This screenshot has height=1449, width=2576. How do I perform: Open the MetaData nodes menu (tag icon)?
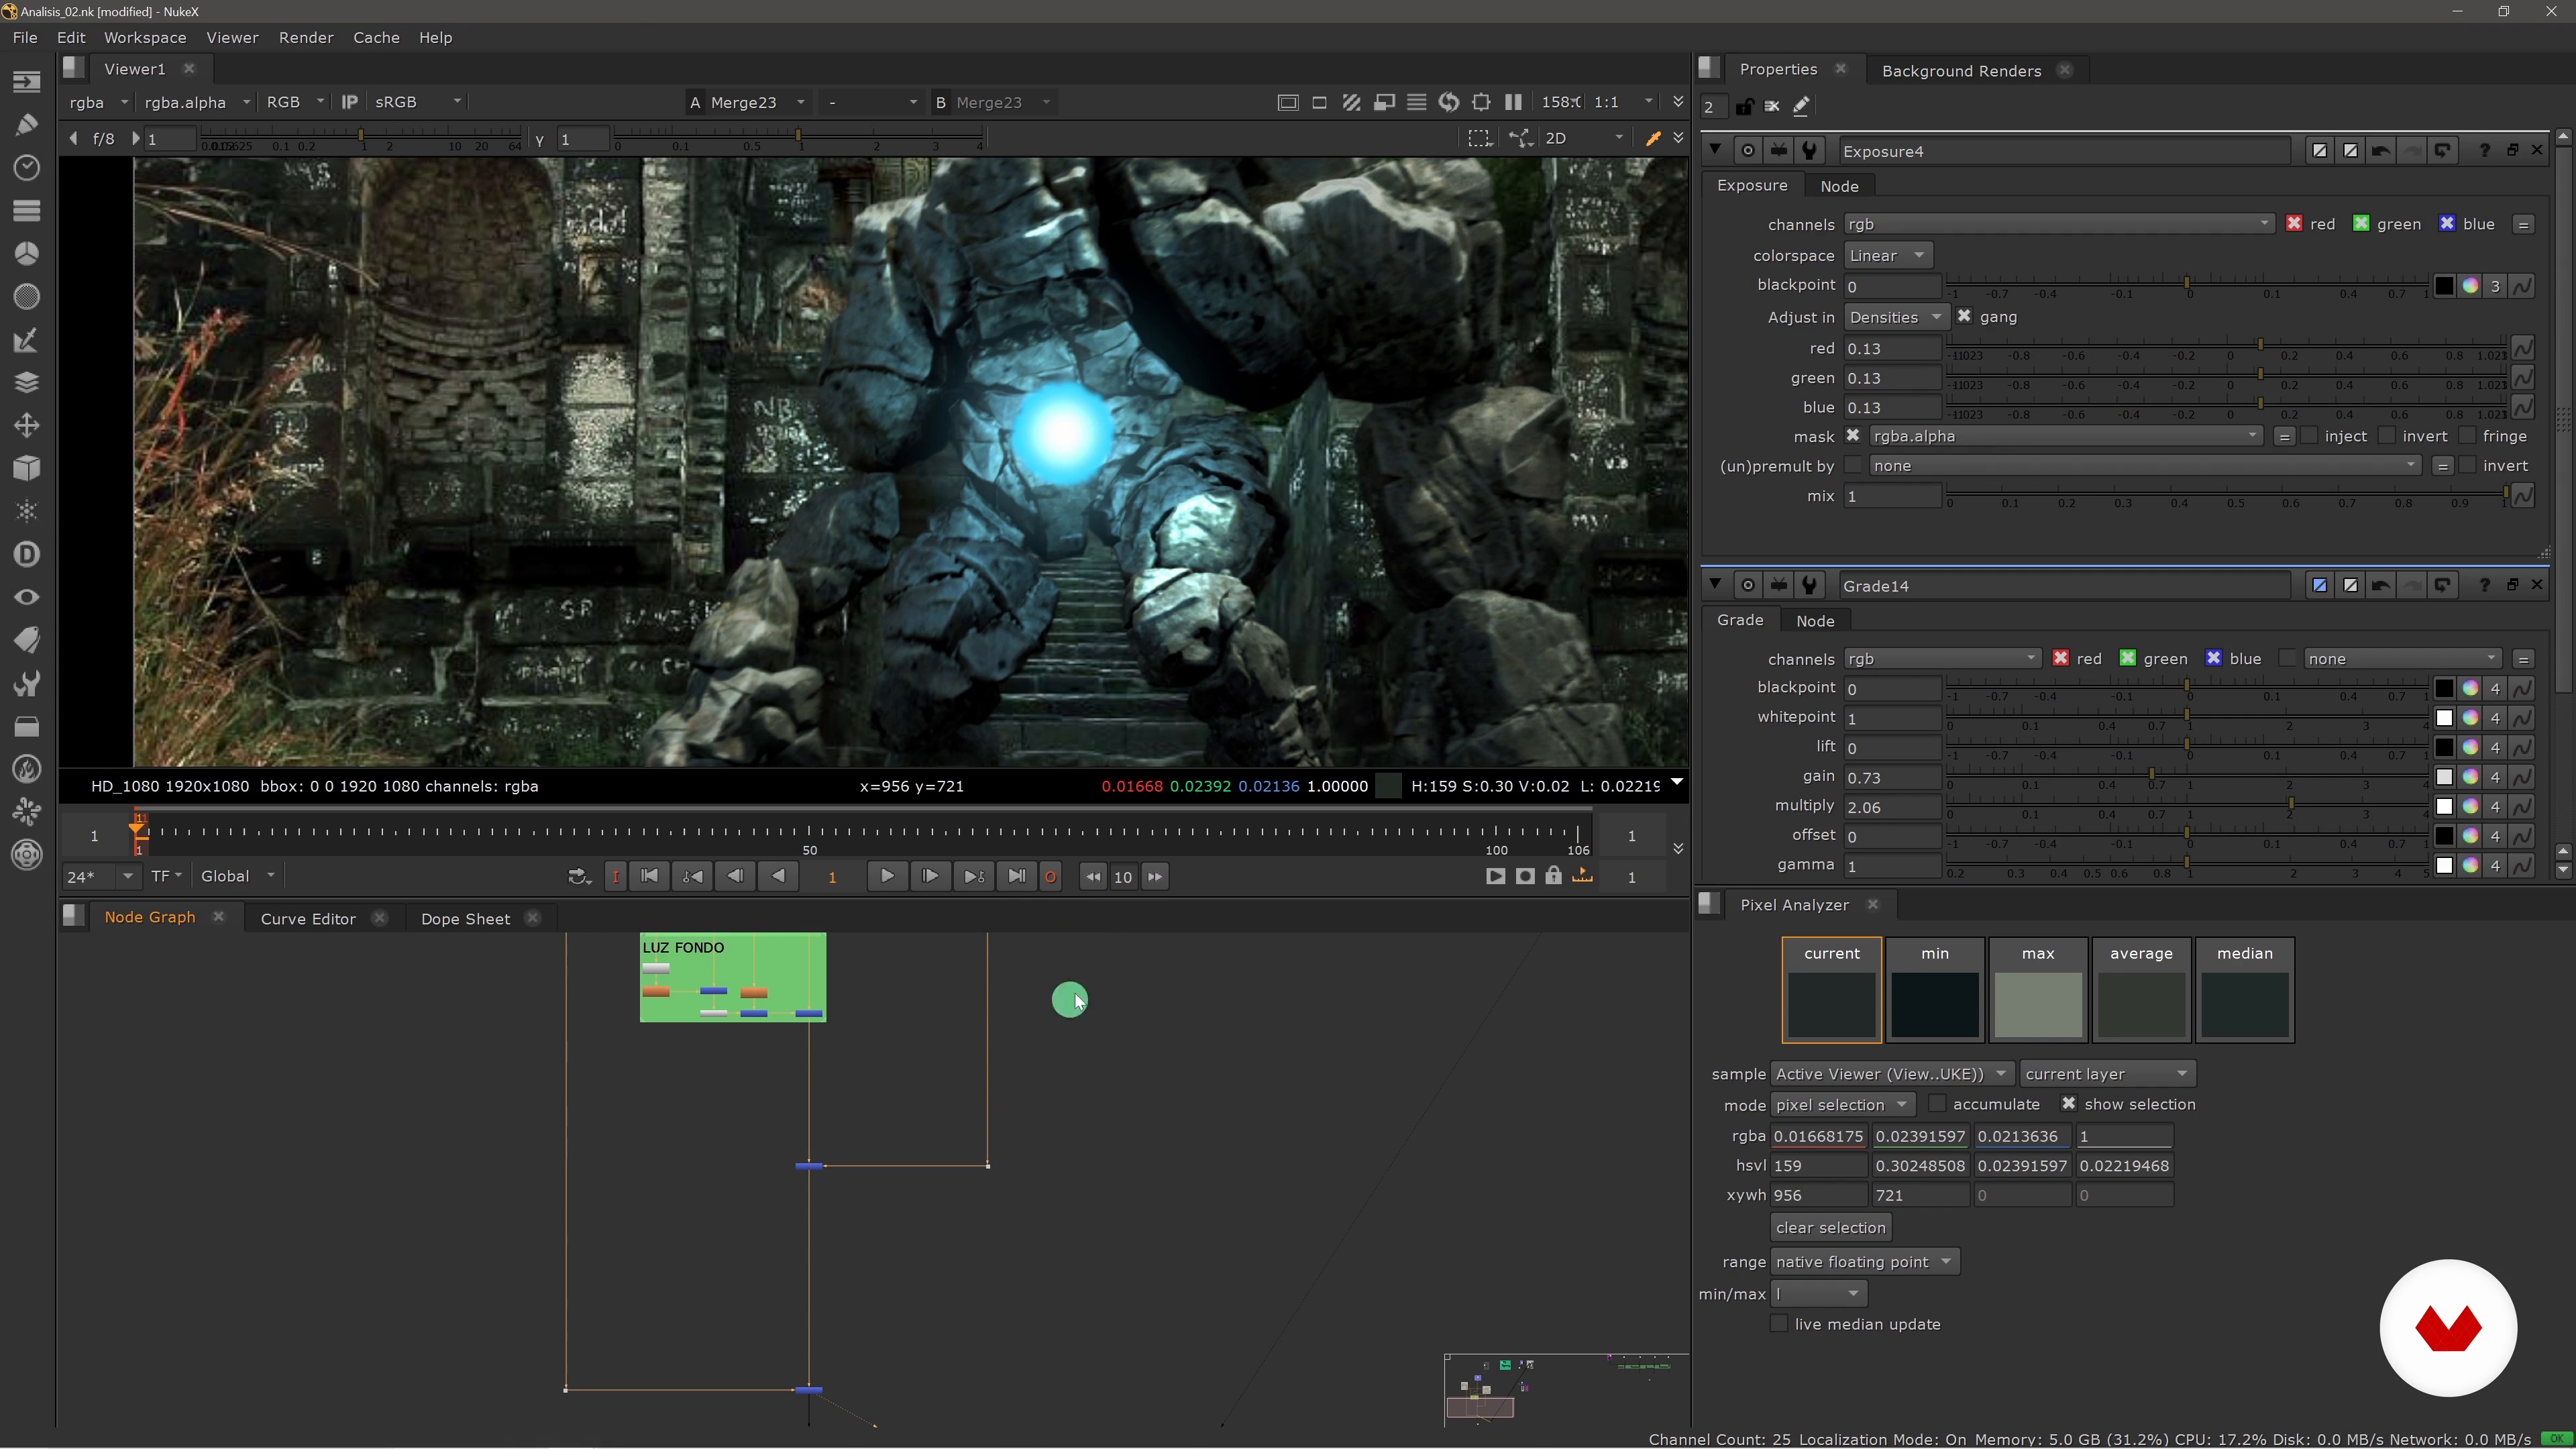pyautogui.click(x=27, y=641)
